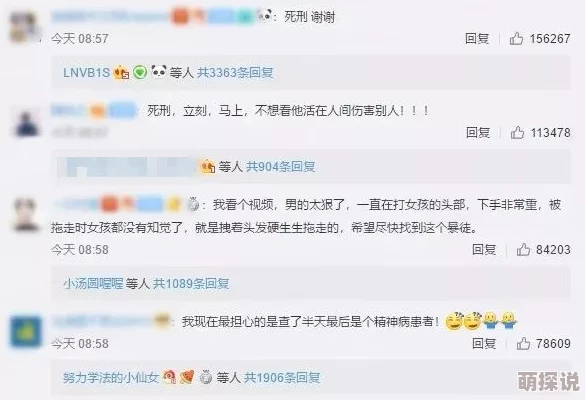Reply to the 精神病患者 comment
The width and height of the screenshot is (585, 400).
pos(484,343)
